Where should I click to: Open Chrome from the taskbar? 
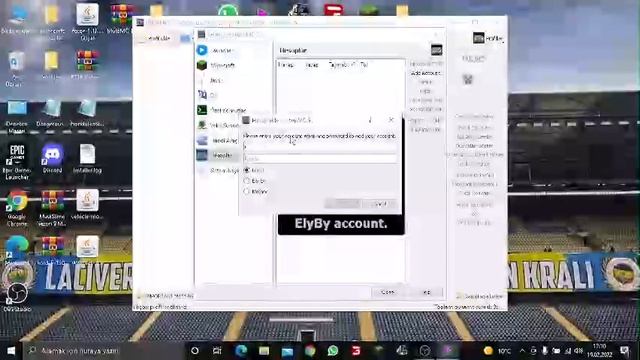click(x=310, y=351)
